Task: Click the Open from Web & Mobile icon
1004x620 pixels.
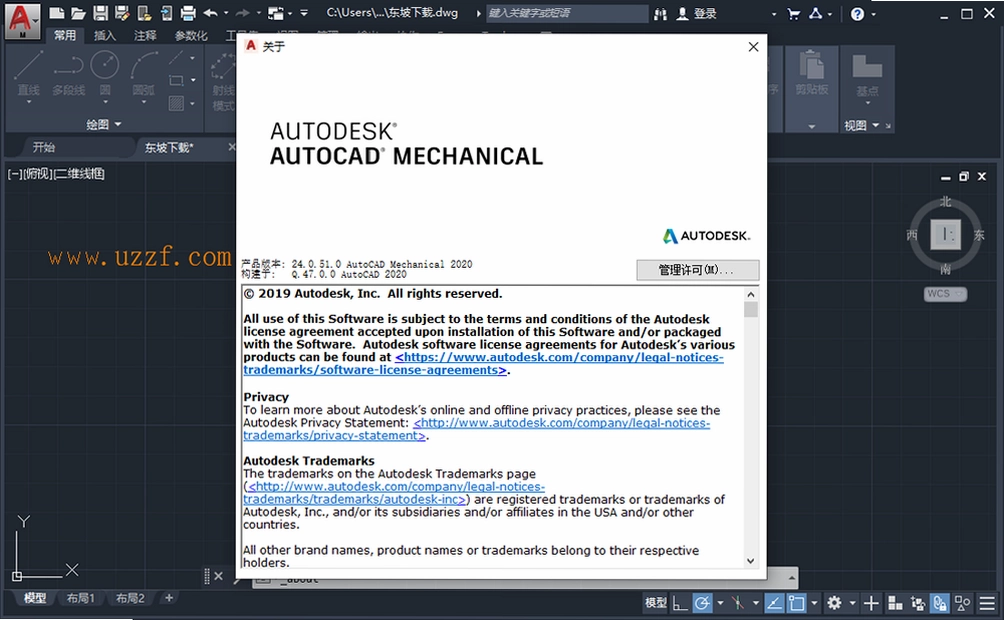Action: pyautogui.click(x=144, y=13)
